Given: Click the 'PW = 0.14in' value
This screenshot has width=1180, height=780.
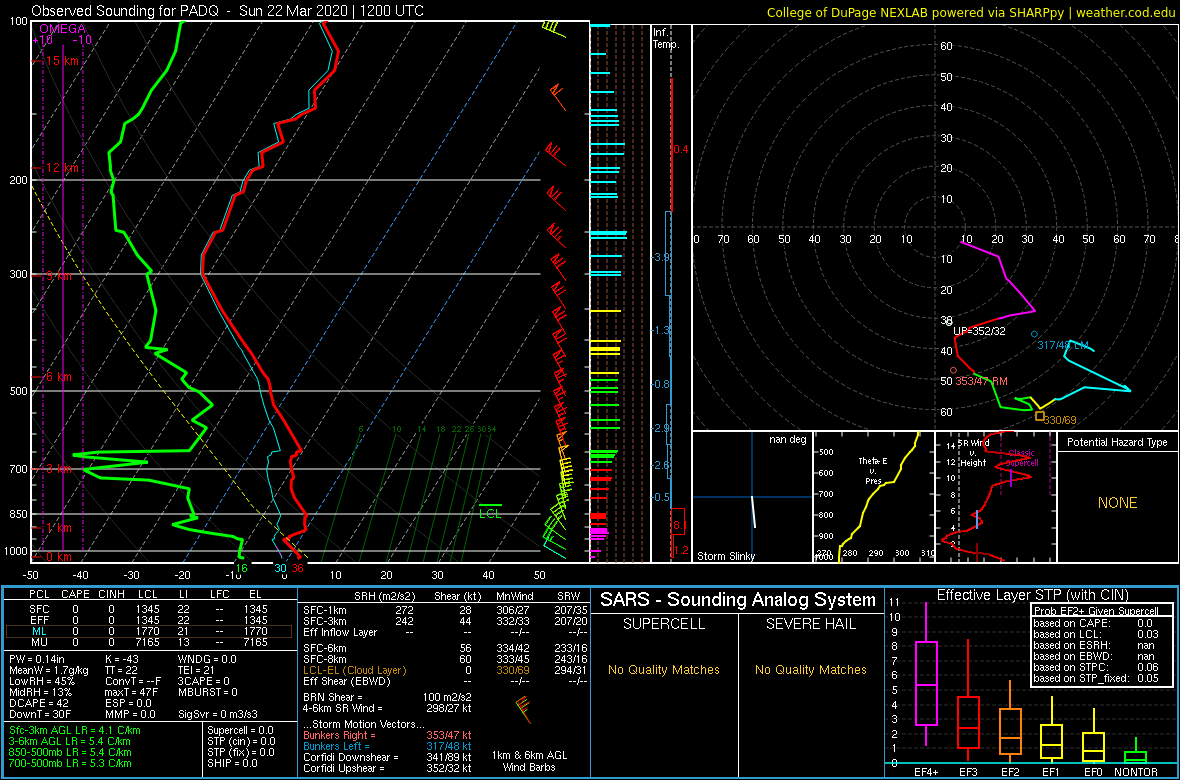Looking at the screenshot, I should (38, 660).
